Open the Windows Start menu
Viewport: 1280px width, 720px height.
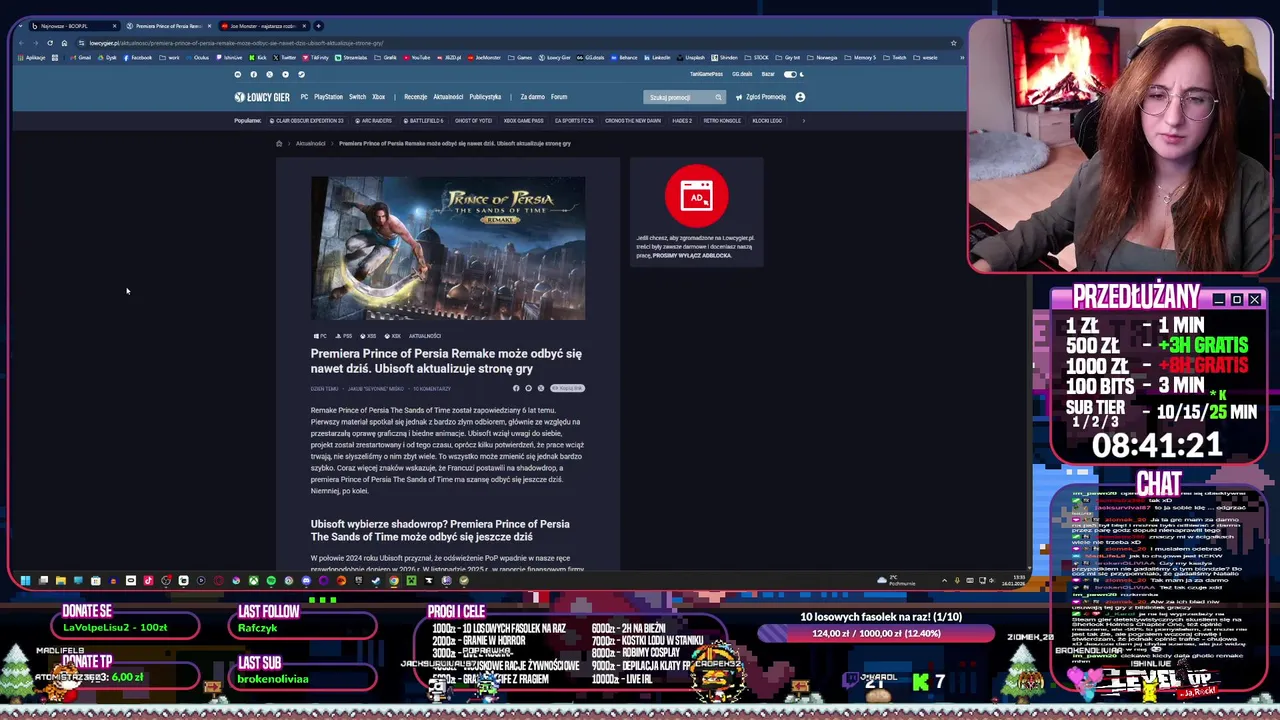tap(25, 580)
